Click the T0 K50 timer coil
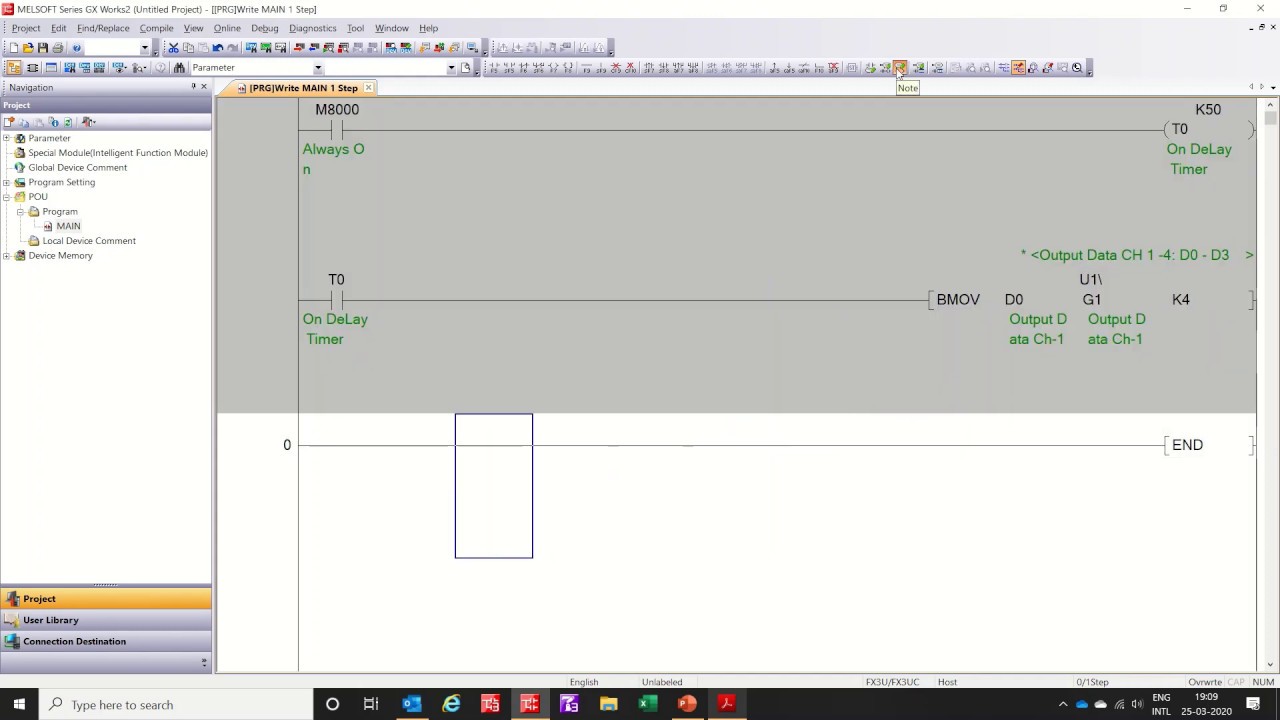Image resolution: width=1280 pixels, height=720 pixels. (x=1208, y=129)
